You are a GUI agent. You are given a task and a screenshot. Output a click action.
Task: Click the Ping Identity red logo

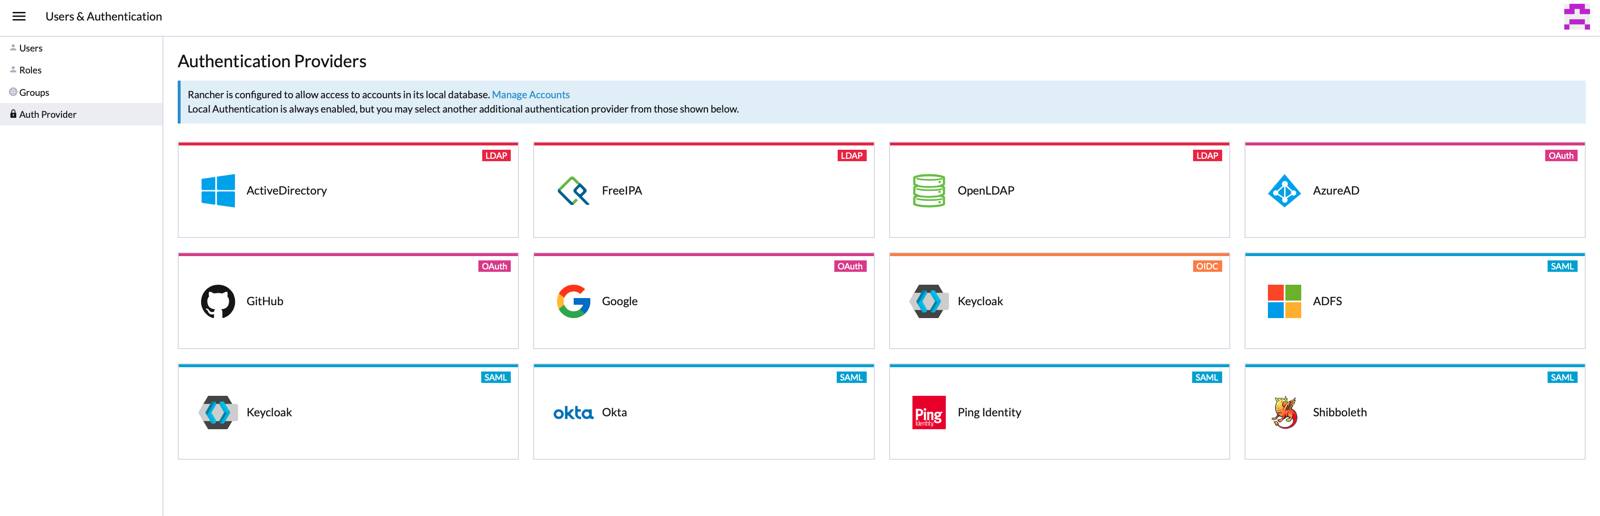pyautogui.click(x=928, y=412)
